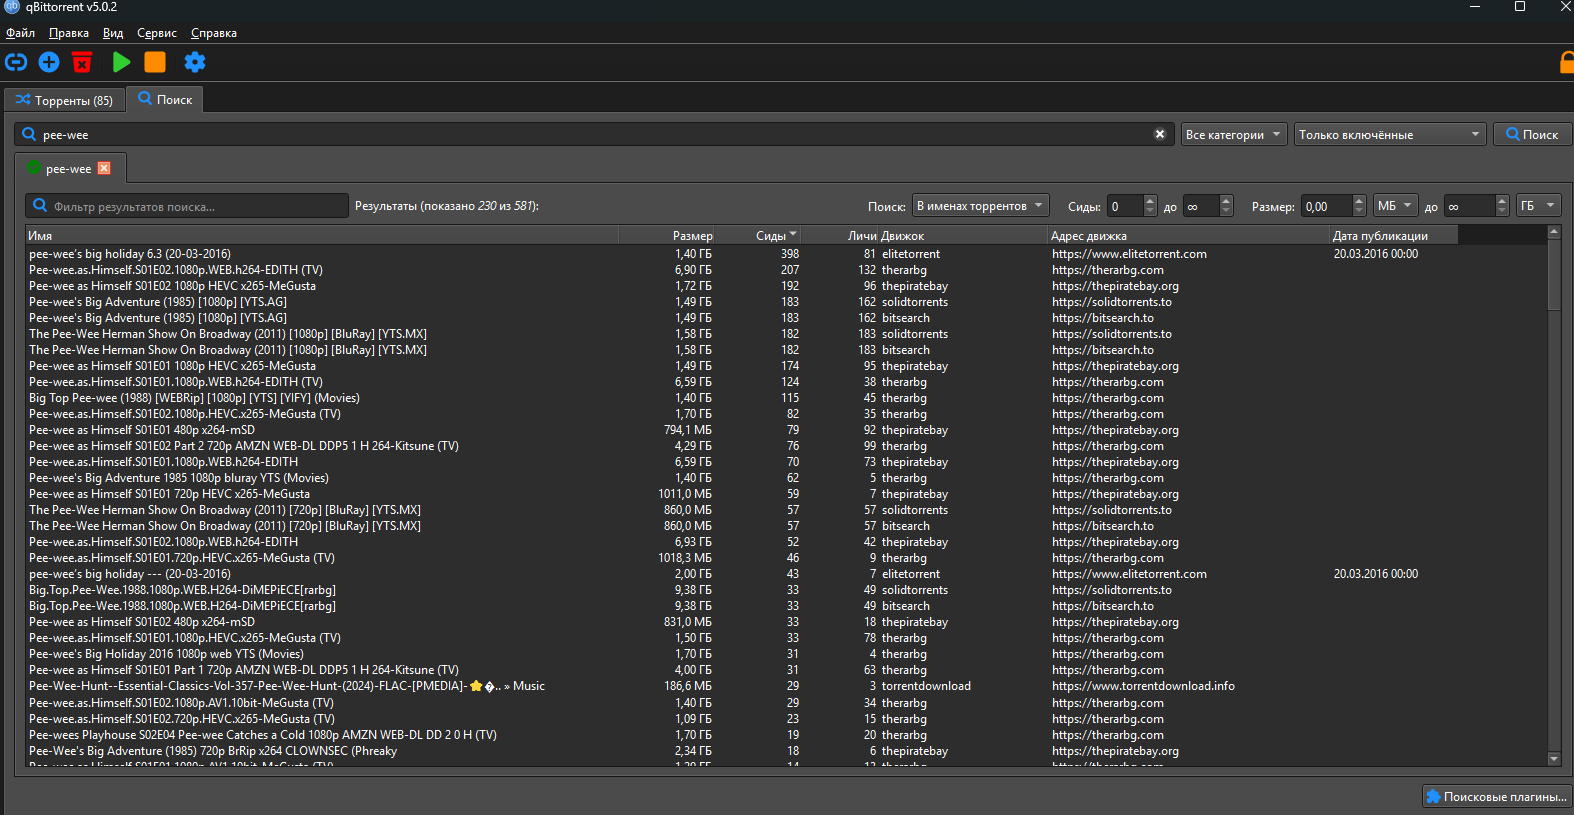Open the В именах торрентов dropdown
1574x815 pixels.
(980, 206)
